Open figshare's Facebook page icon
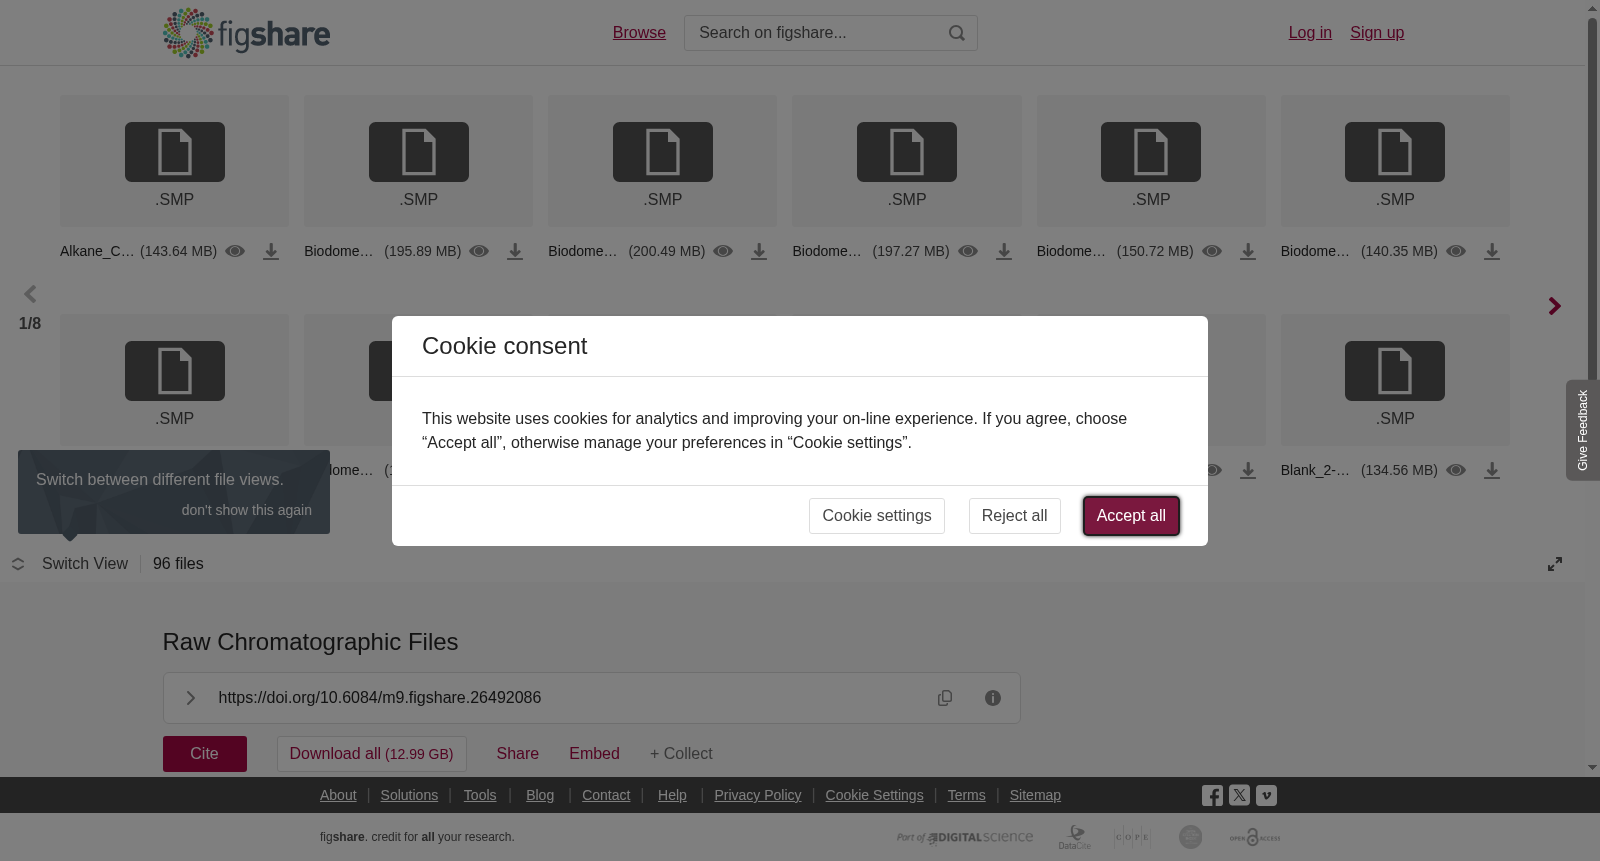Screen dimensions: 1600x861 click(1212, 796)
